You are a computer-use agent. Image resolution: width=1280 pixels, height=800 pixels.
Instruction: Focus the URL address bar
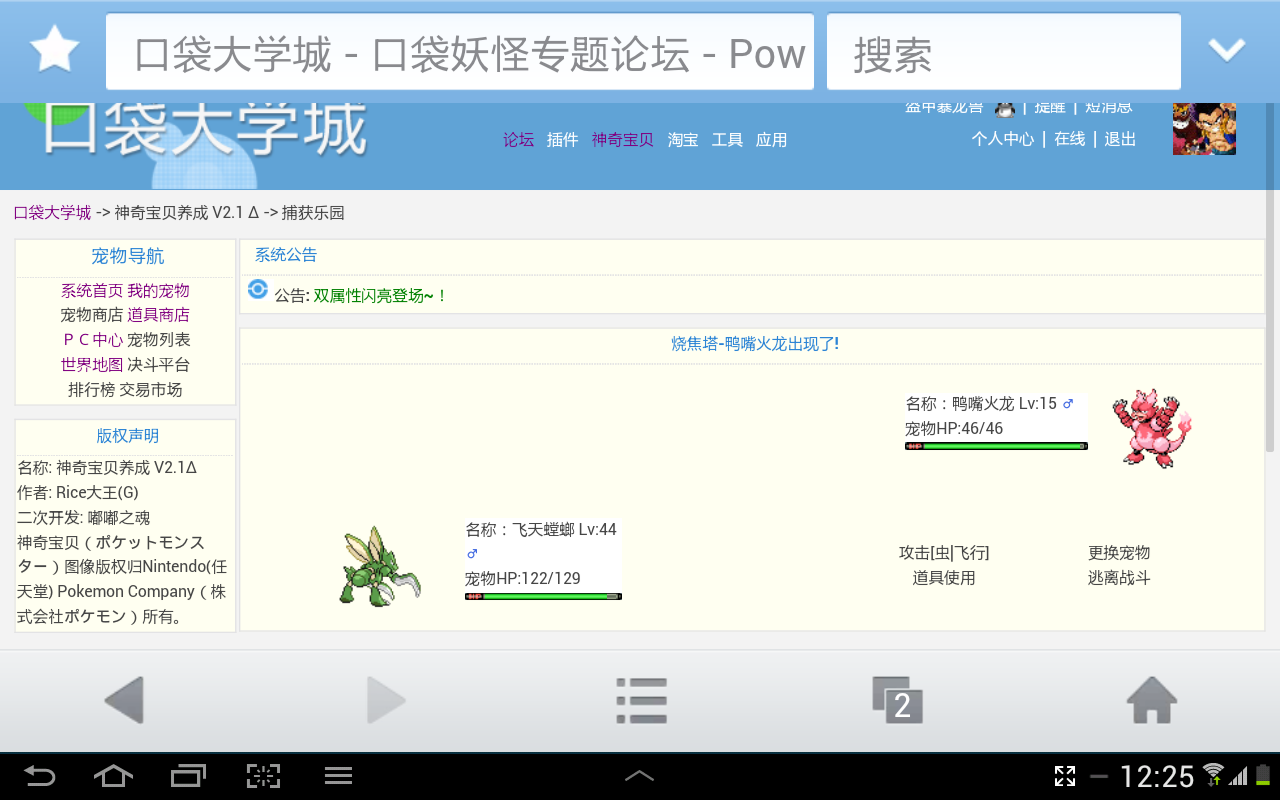click(460, 53)
